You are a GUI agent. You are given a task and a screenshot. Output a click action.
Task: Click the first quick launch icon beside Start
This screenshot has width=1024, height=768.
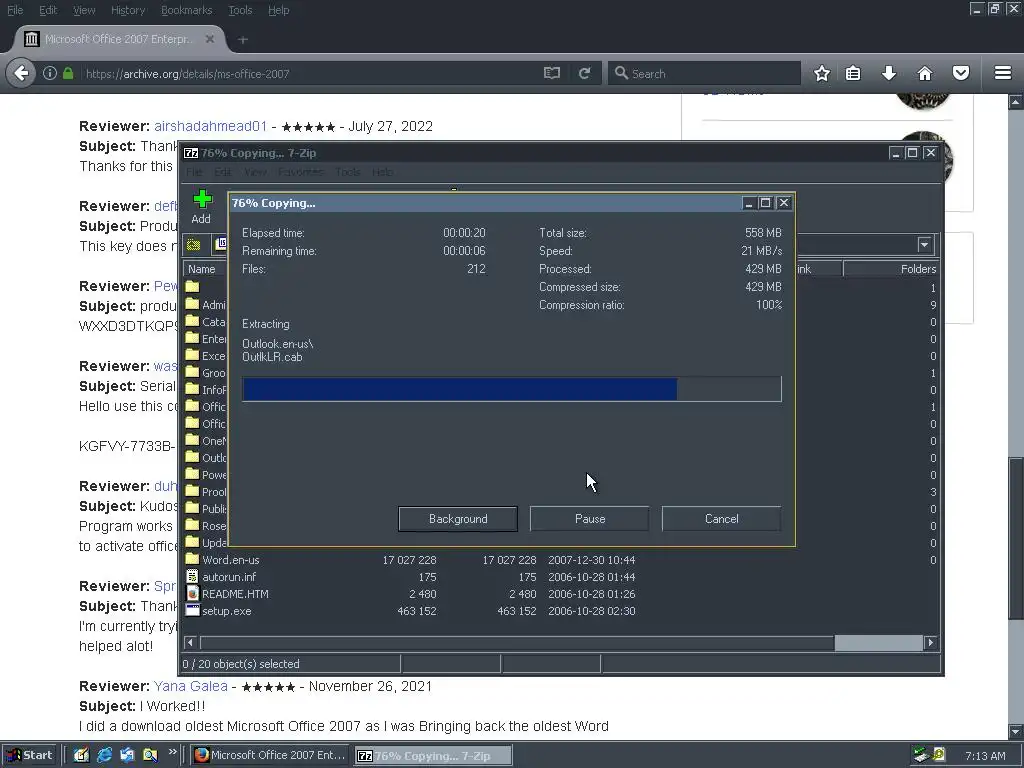click(81, 755)
